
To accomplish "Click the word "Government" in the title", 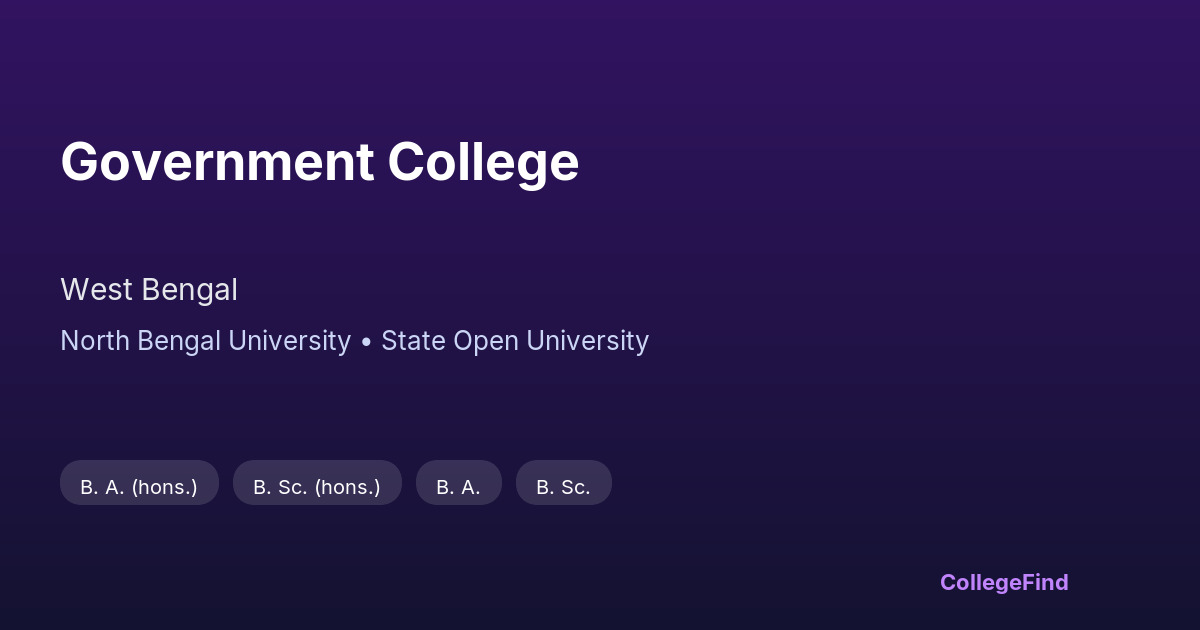I will point(217,162).
